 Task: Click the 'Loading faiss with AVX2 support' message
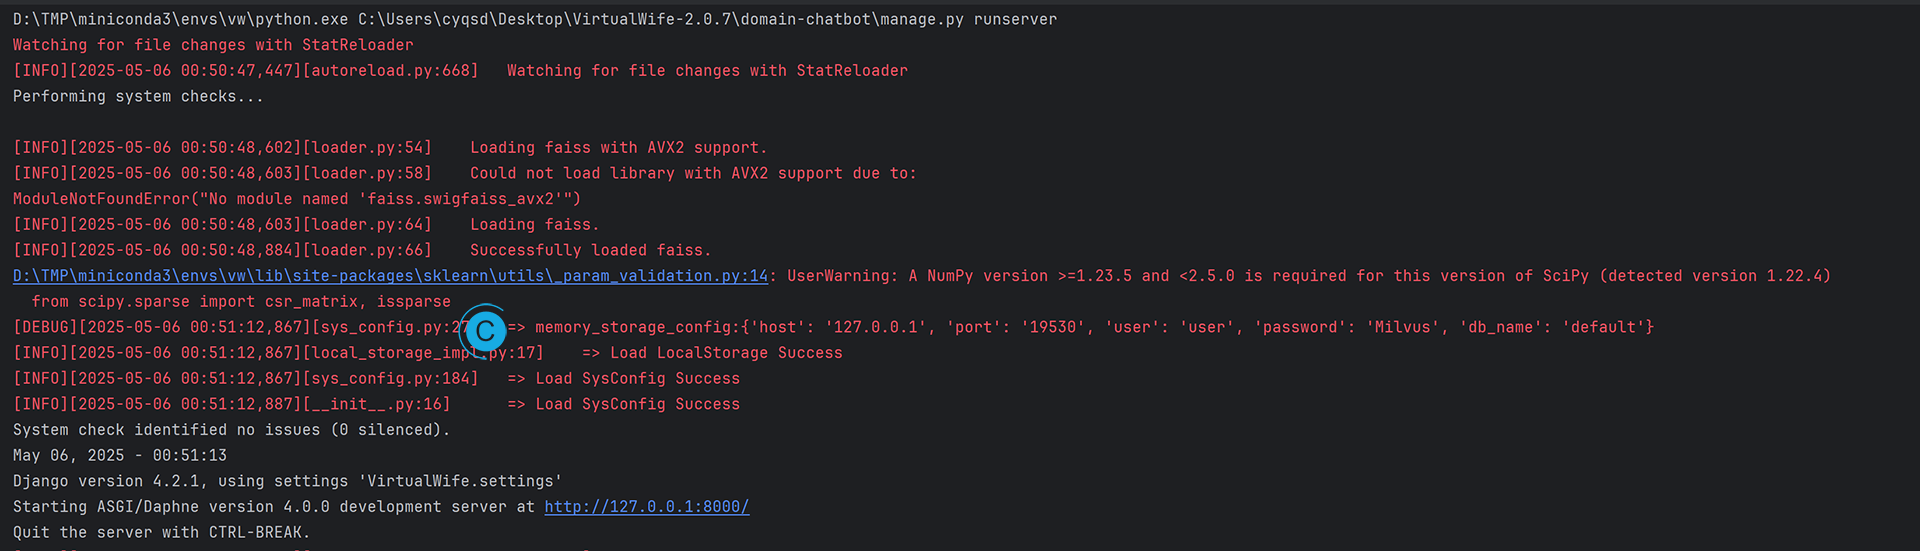618,148
